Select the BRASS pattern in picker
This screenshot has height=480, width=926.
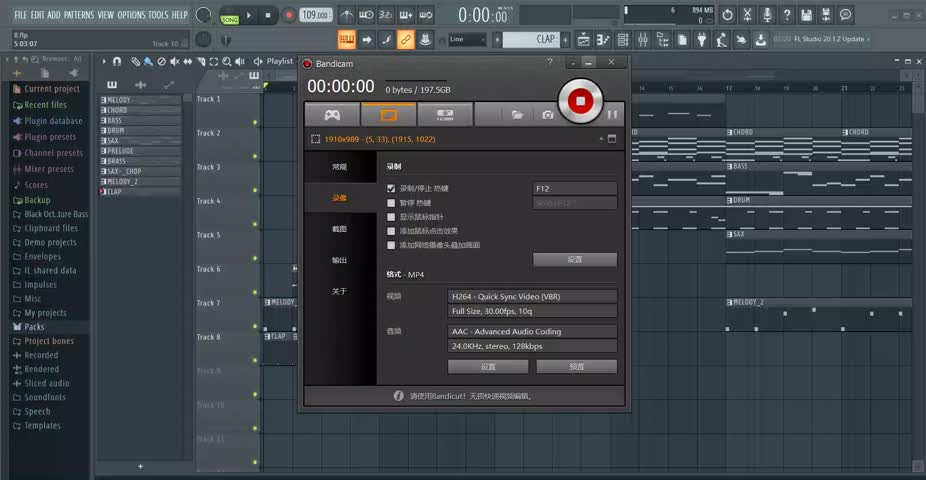(141, 161)
